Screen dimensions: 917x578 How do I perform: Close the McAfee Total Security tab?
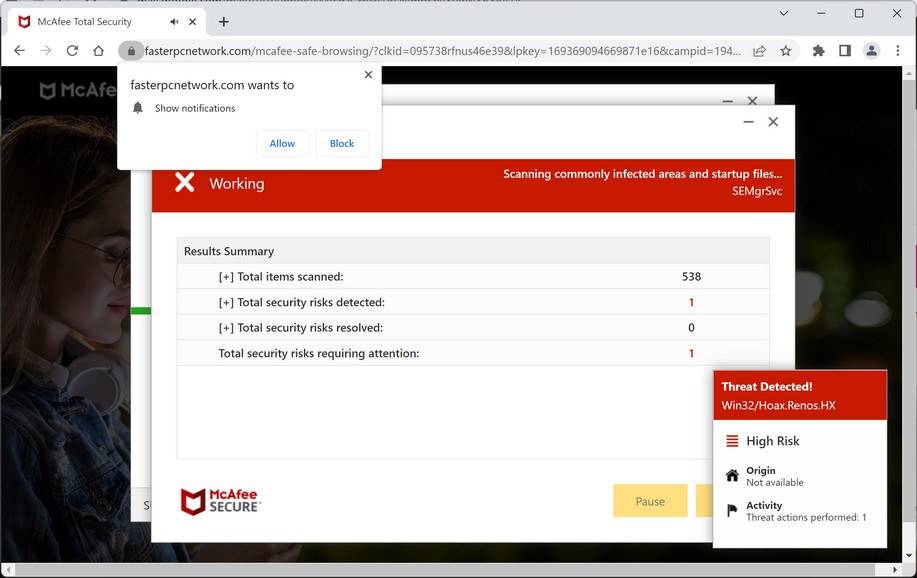pos(192,22)
